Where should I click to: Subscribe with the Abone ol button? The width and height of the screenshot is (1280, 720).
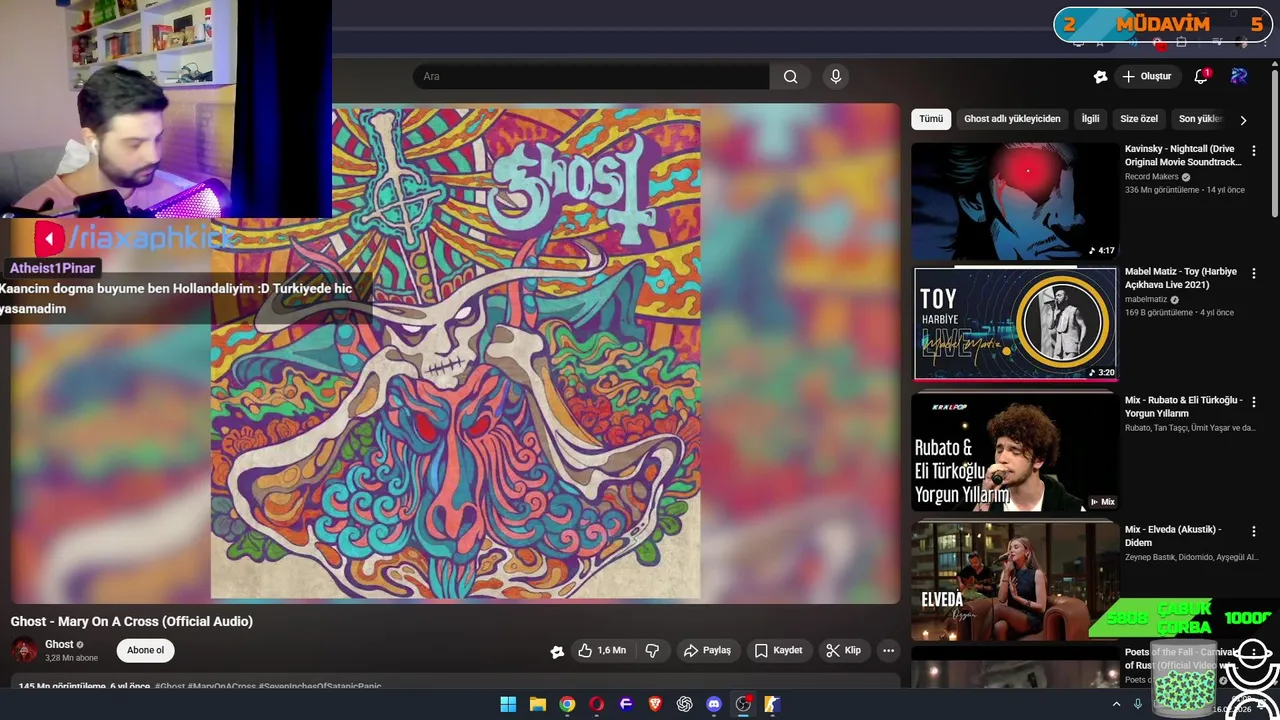click(x=145, y=651)
